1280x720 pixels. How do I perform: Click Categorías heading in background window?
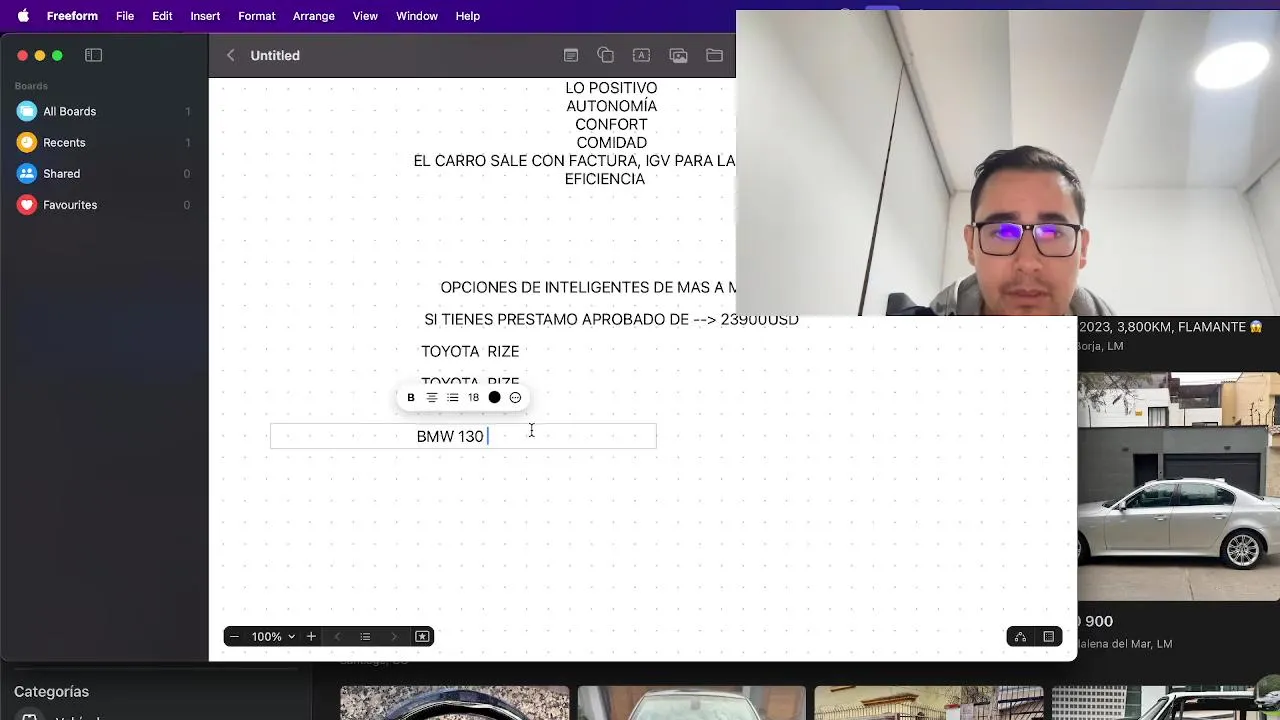point(51,692)
